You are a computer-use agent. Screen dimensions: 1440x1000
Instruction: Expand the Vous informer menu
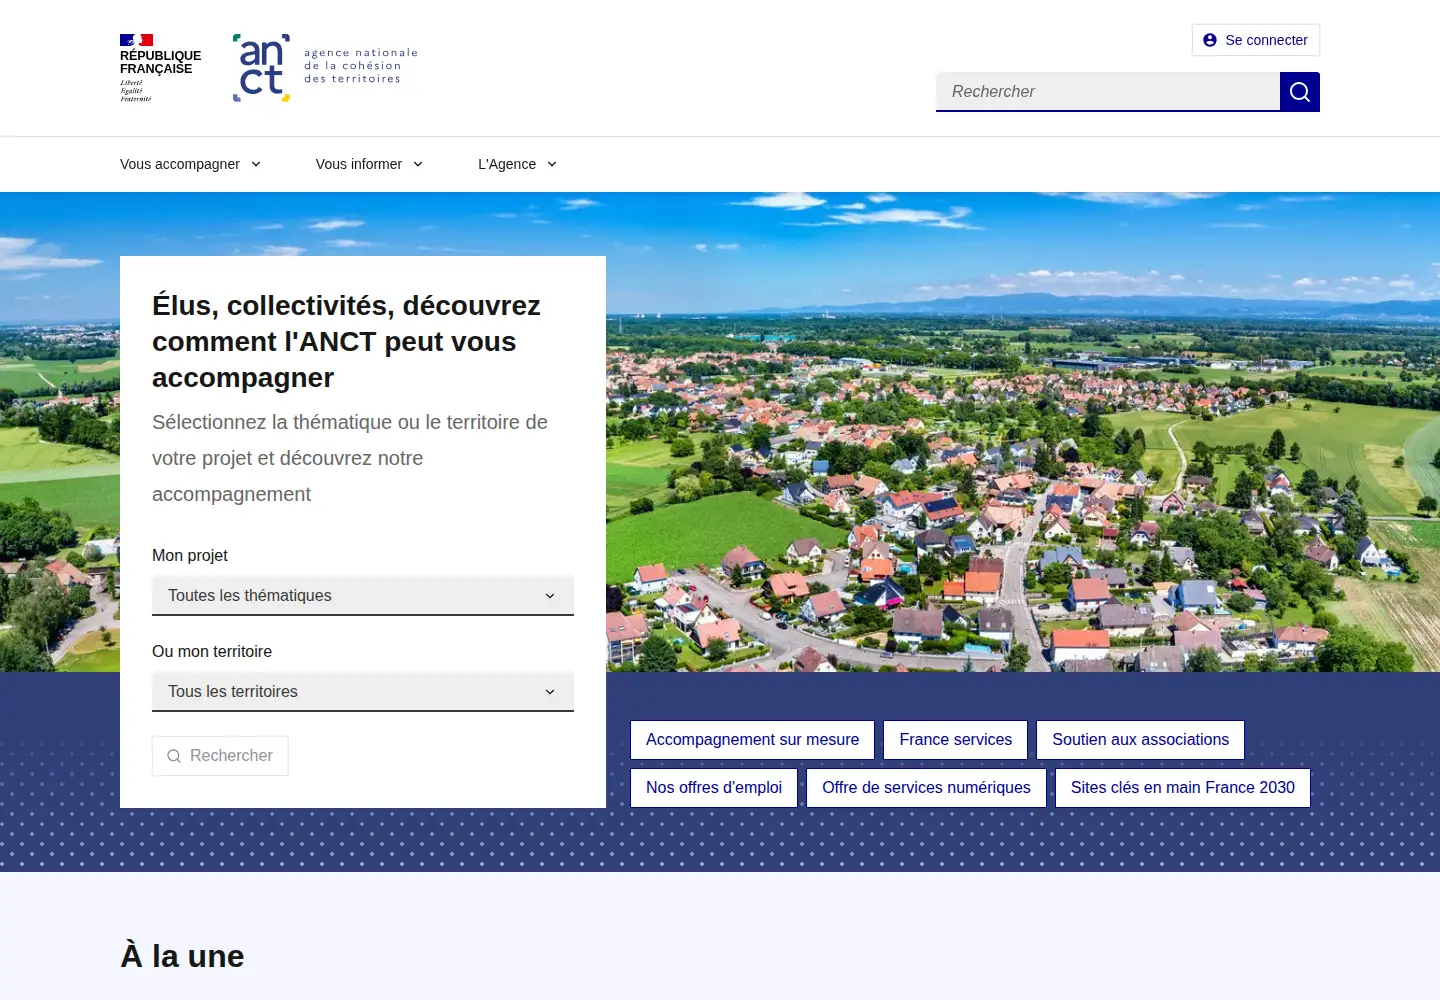pyautogui.click(x=369, y=164)
